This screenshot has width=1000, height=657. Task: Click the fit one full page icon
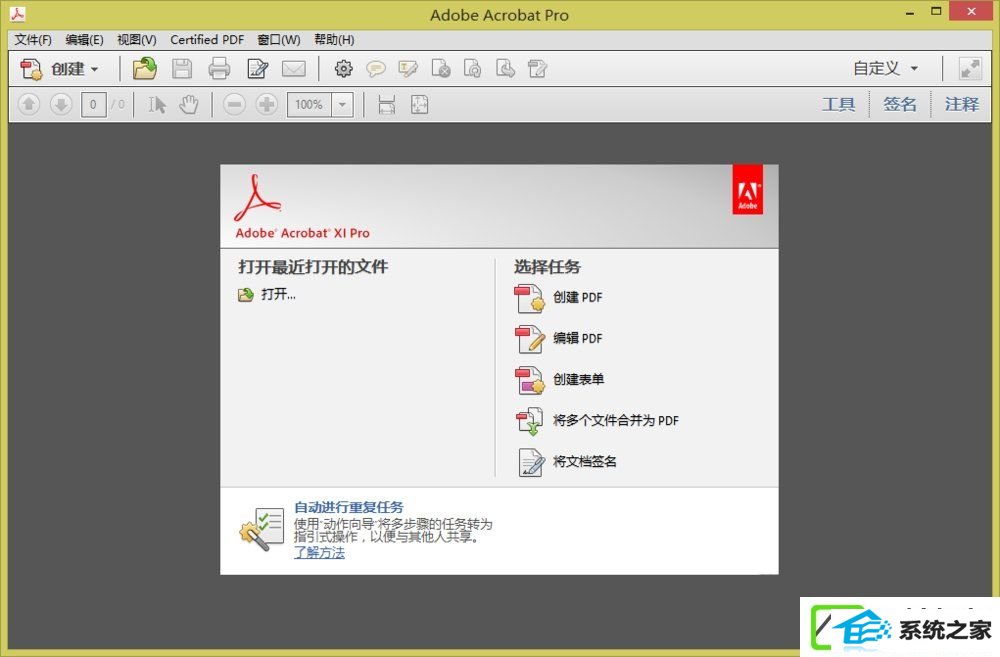coord(419,104)
